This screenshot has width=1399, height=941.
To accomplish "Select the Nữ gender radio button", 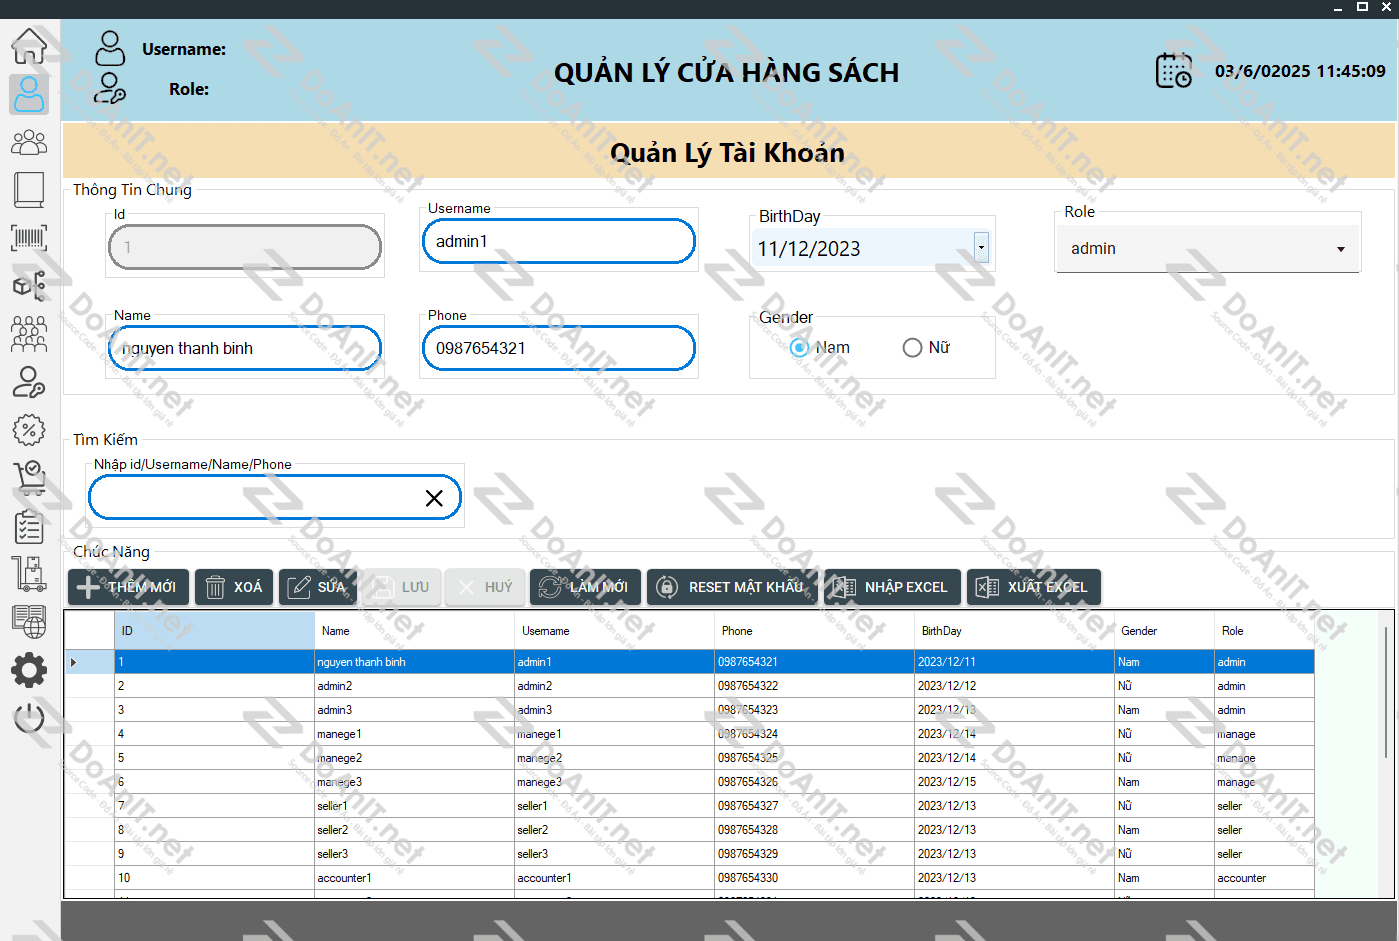I will (x=912, y=348).
